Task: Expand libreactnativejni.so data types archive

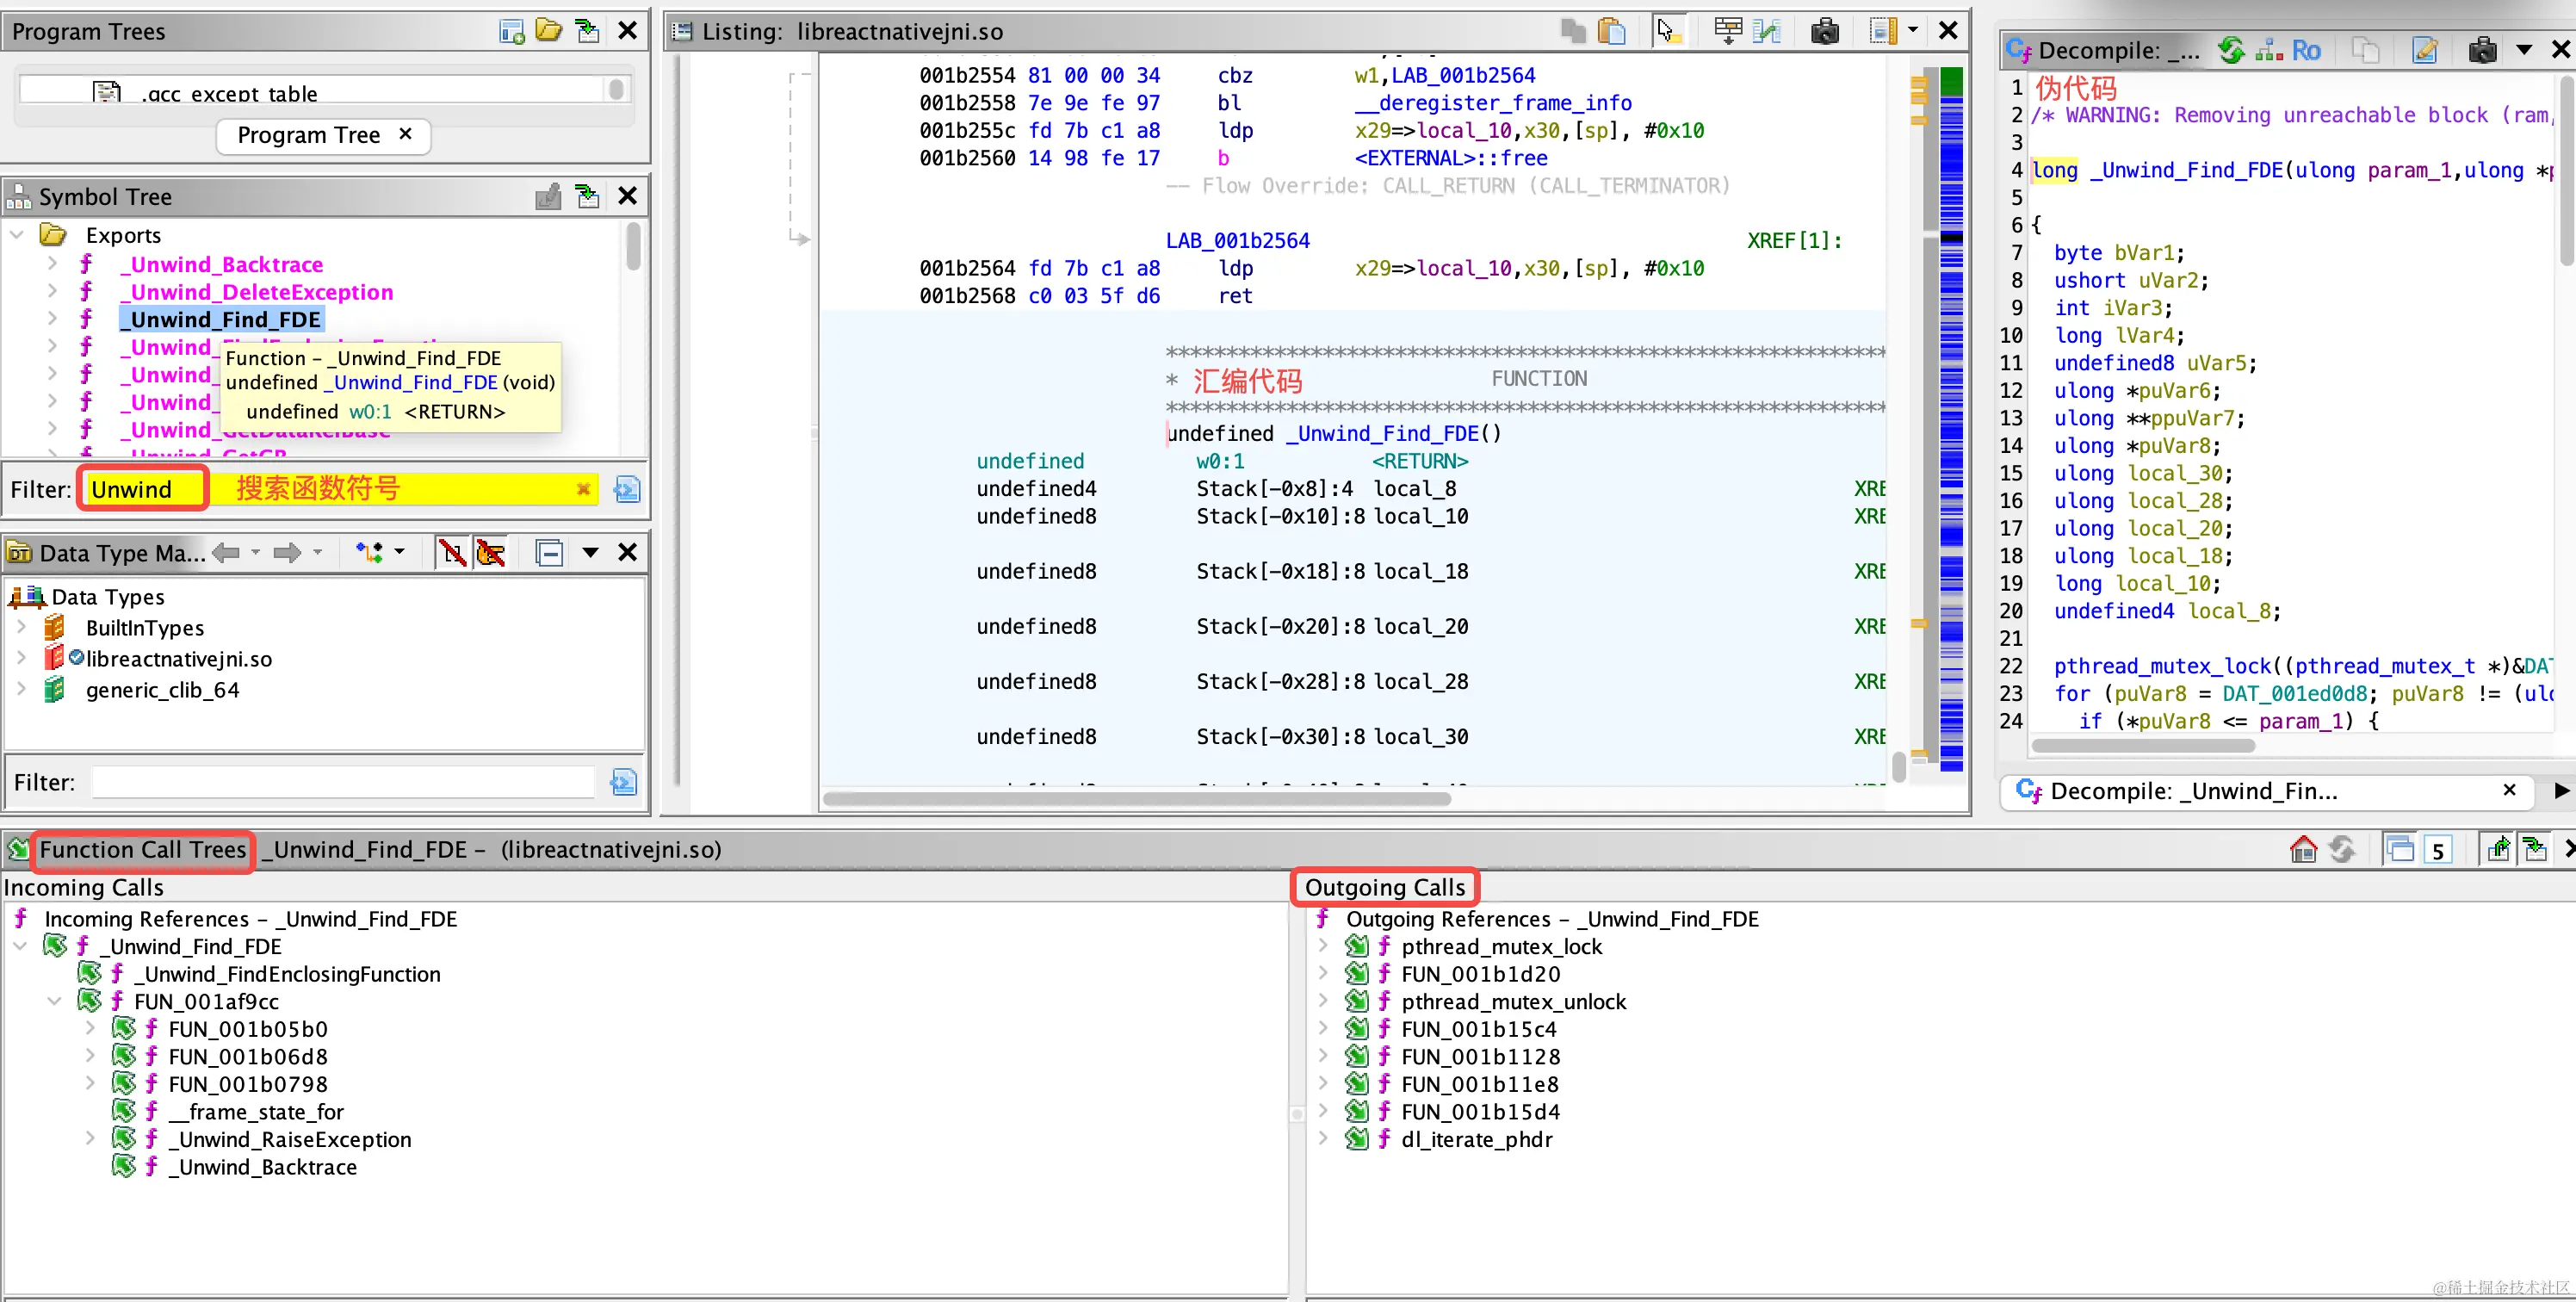Action: (x=21, y=658)
